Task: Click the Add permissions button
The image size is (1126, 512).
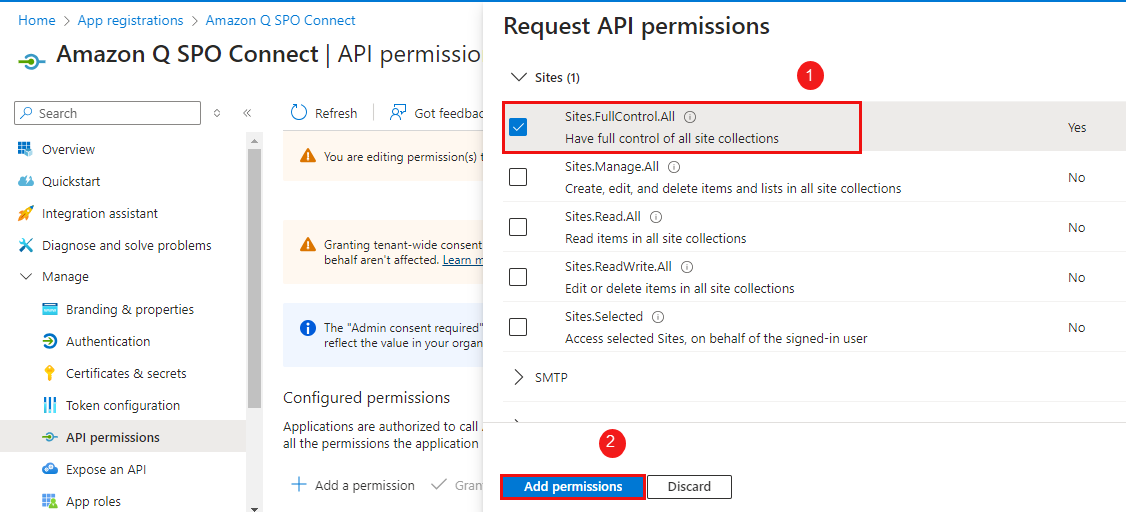Action: click(x=573, y=487)
